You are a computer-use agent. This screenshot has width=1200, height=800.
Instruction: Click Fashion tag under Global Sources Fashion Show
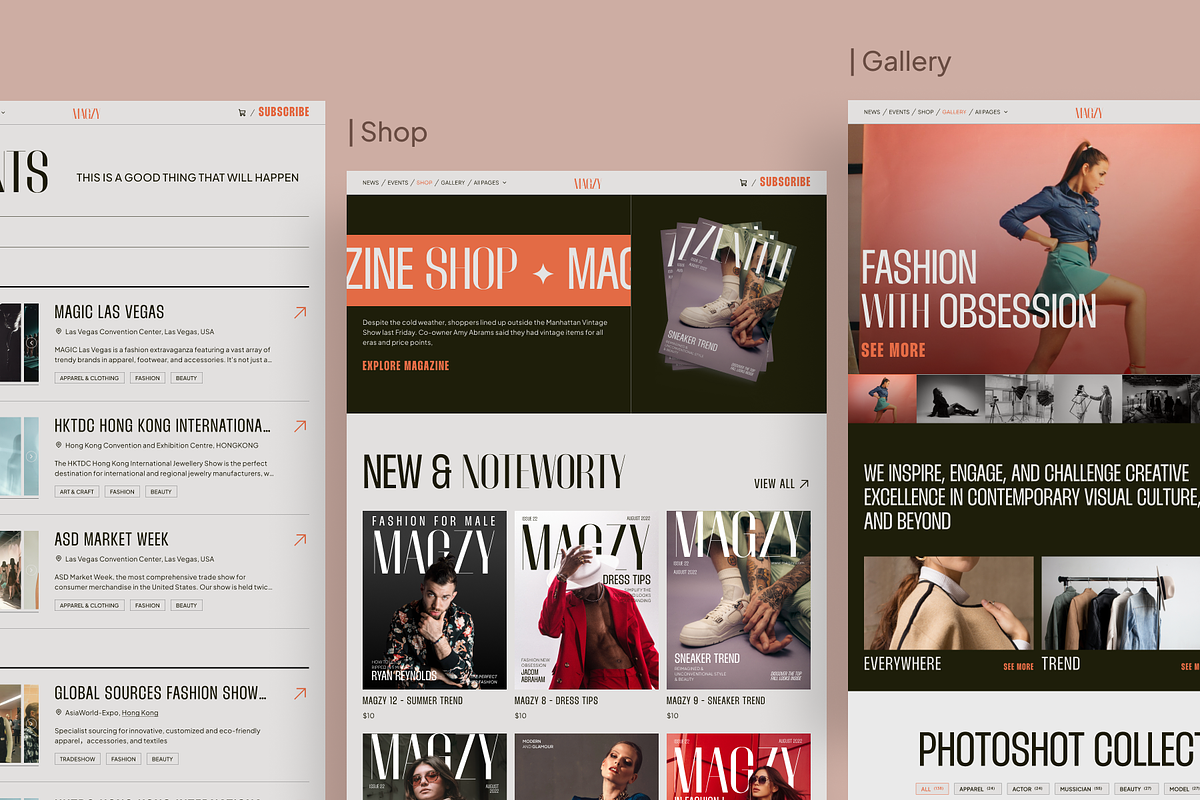click(124, 759)
